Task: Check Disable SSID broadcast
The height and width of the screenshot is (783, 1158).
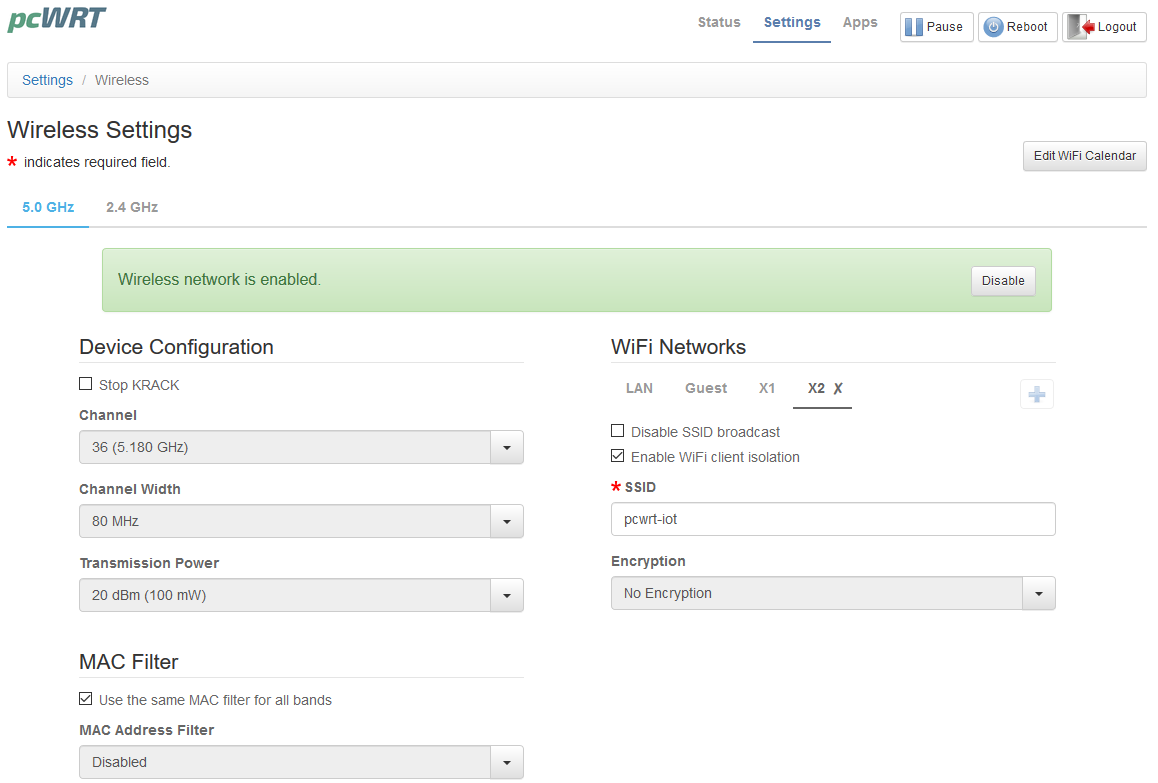Action: point(618,432)
